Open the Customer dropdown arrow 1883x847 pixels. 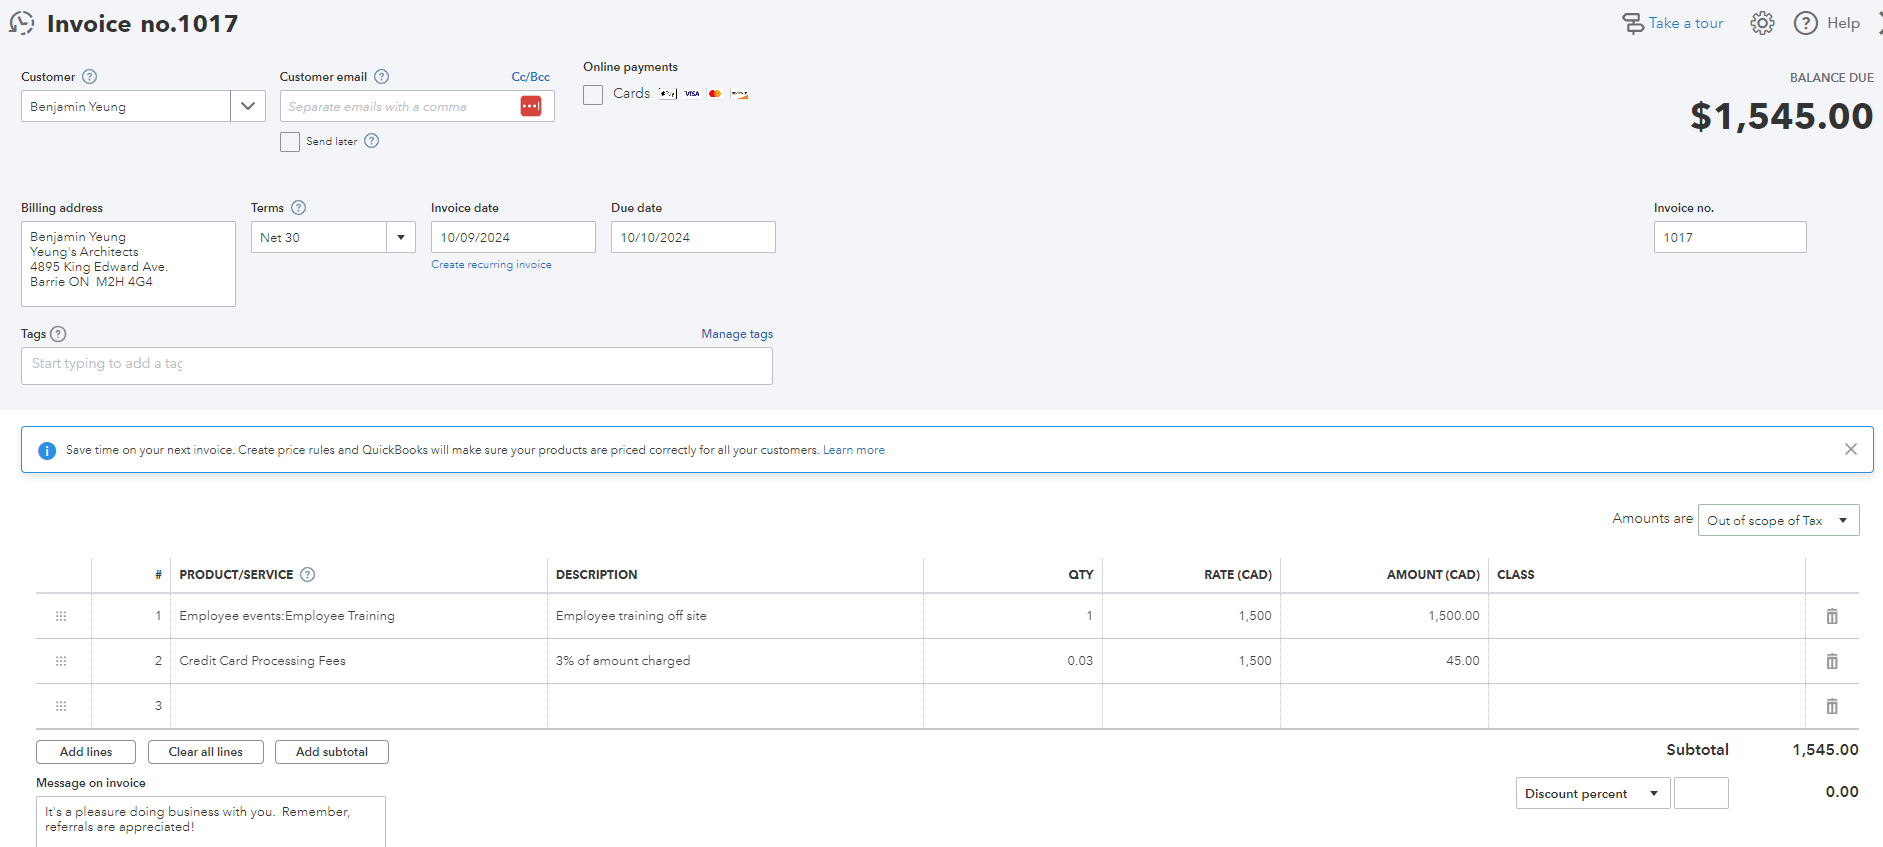[248, 106]
